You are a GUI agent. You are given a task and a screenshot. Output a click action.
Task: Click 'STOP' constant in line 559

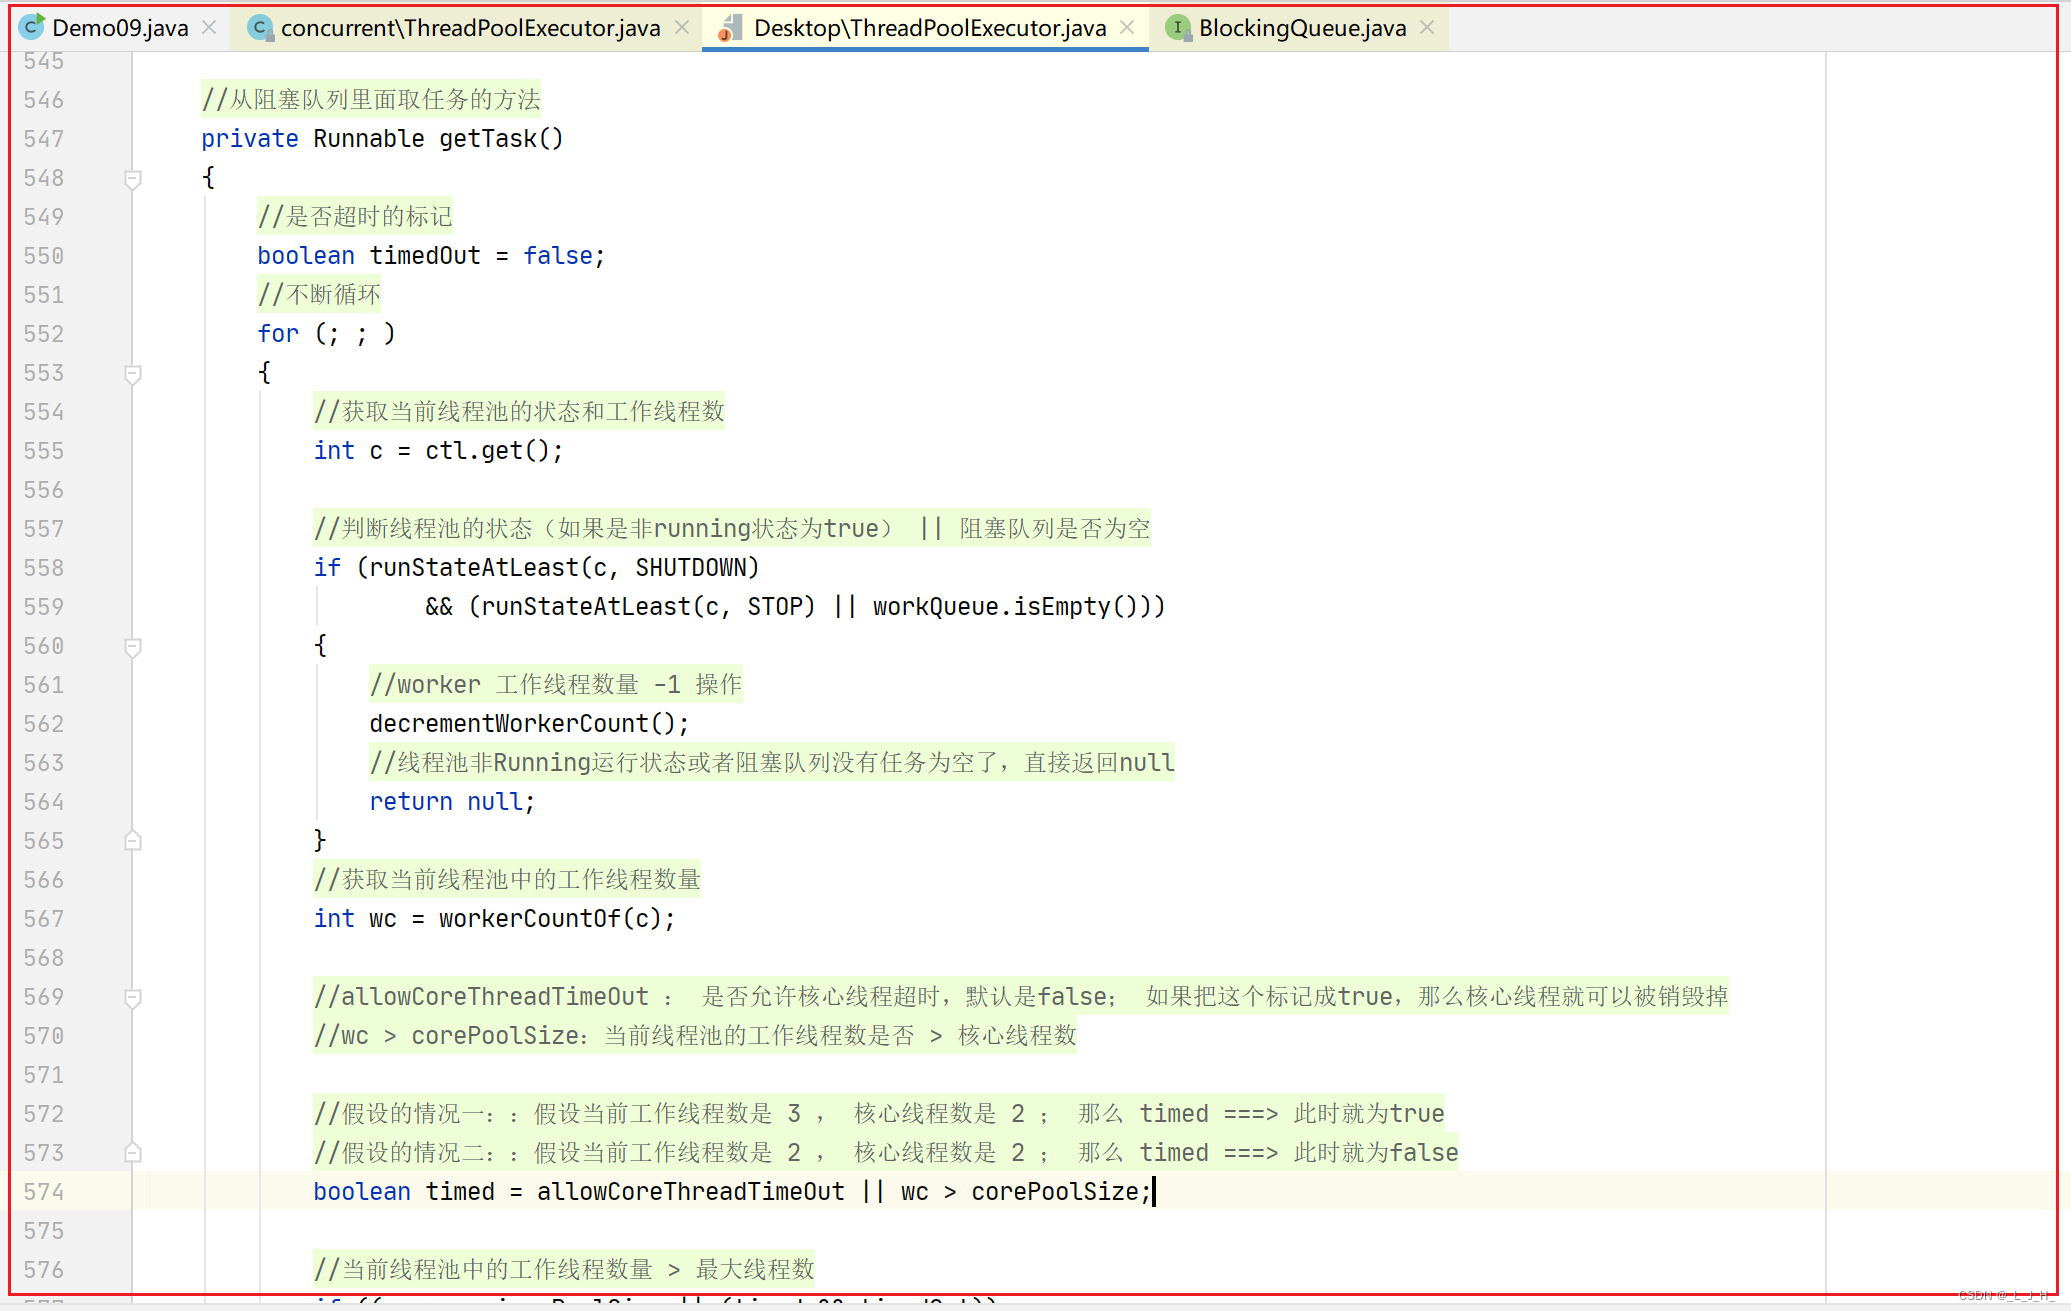775,607
